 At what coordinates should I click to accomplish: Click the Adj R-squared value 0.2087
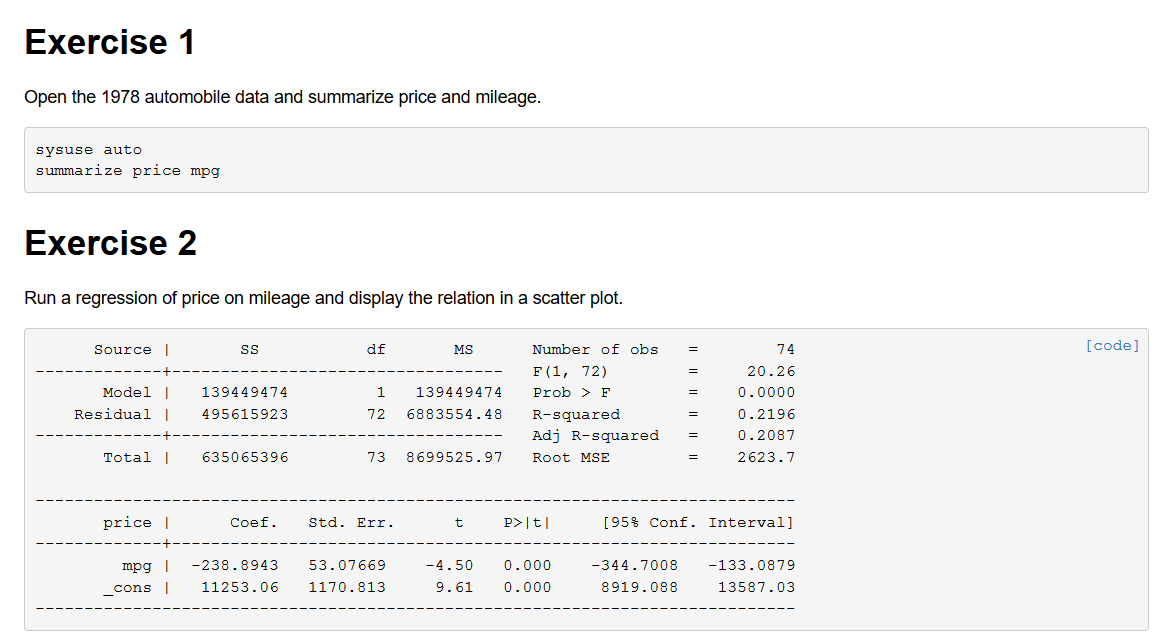(x=766, y=436)
